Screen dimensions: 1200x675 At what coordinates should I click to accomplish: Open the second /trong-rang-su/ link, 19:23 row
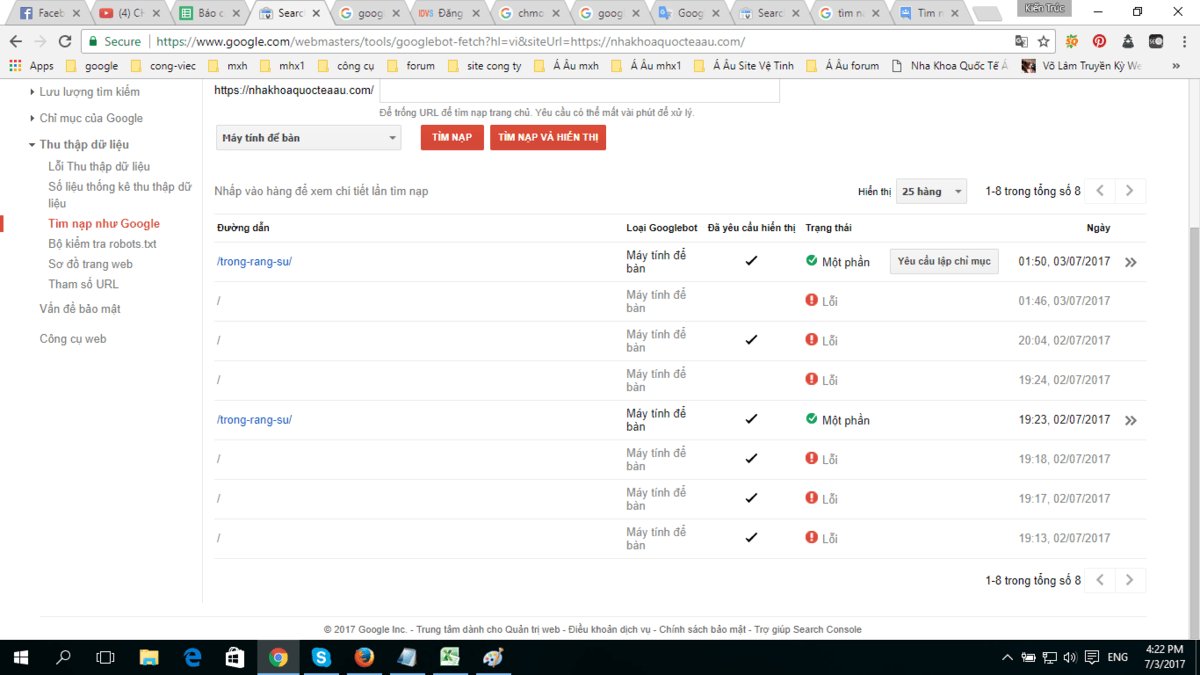click(254, 420)
